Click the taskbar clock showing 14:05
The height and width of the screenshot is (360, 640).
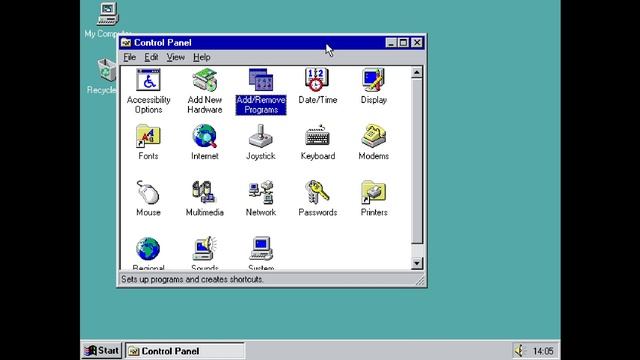click(x=543, y=351)
